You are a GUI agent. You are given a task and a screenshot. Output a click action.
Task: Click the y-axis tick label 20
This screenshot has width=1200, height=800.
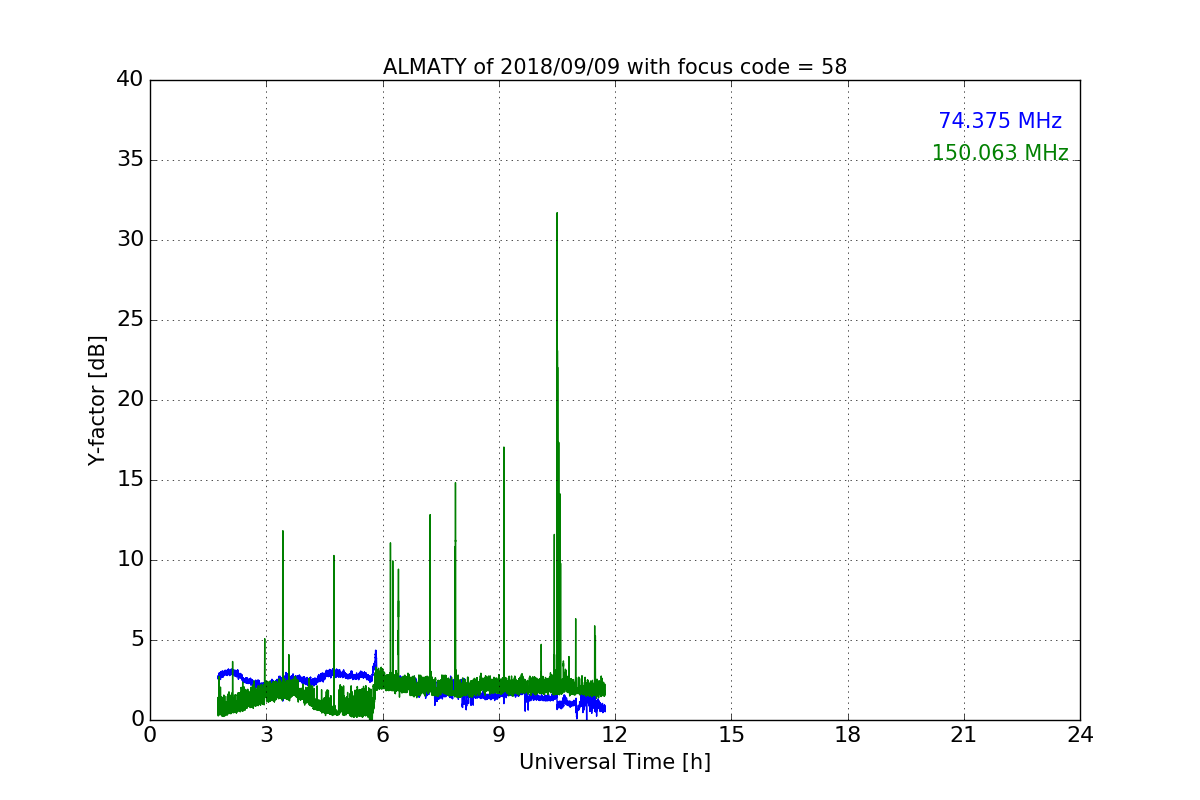130,400
